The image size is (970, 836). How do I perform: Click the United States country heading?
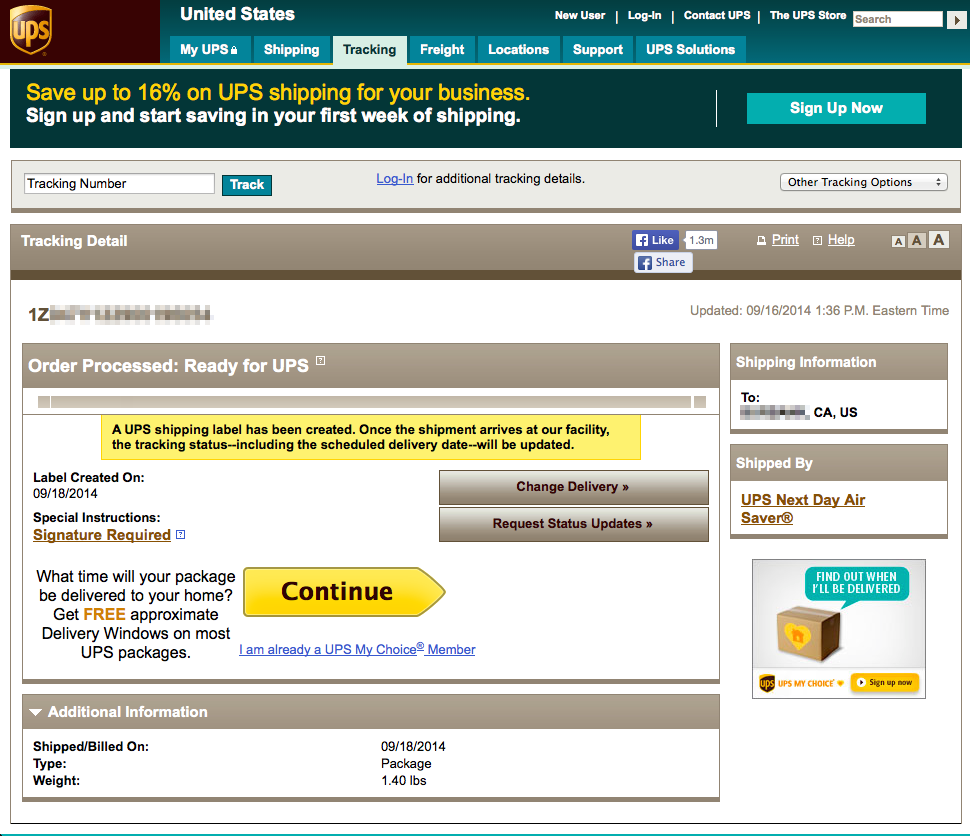coord(237,14)
